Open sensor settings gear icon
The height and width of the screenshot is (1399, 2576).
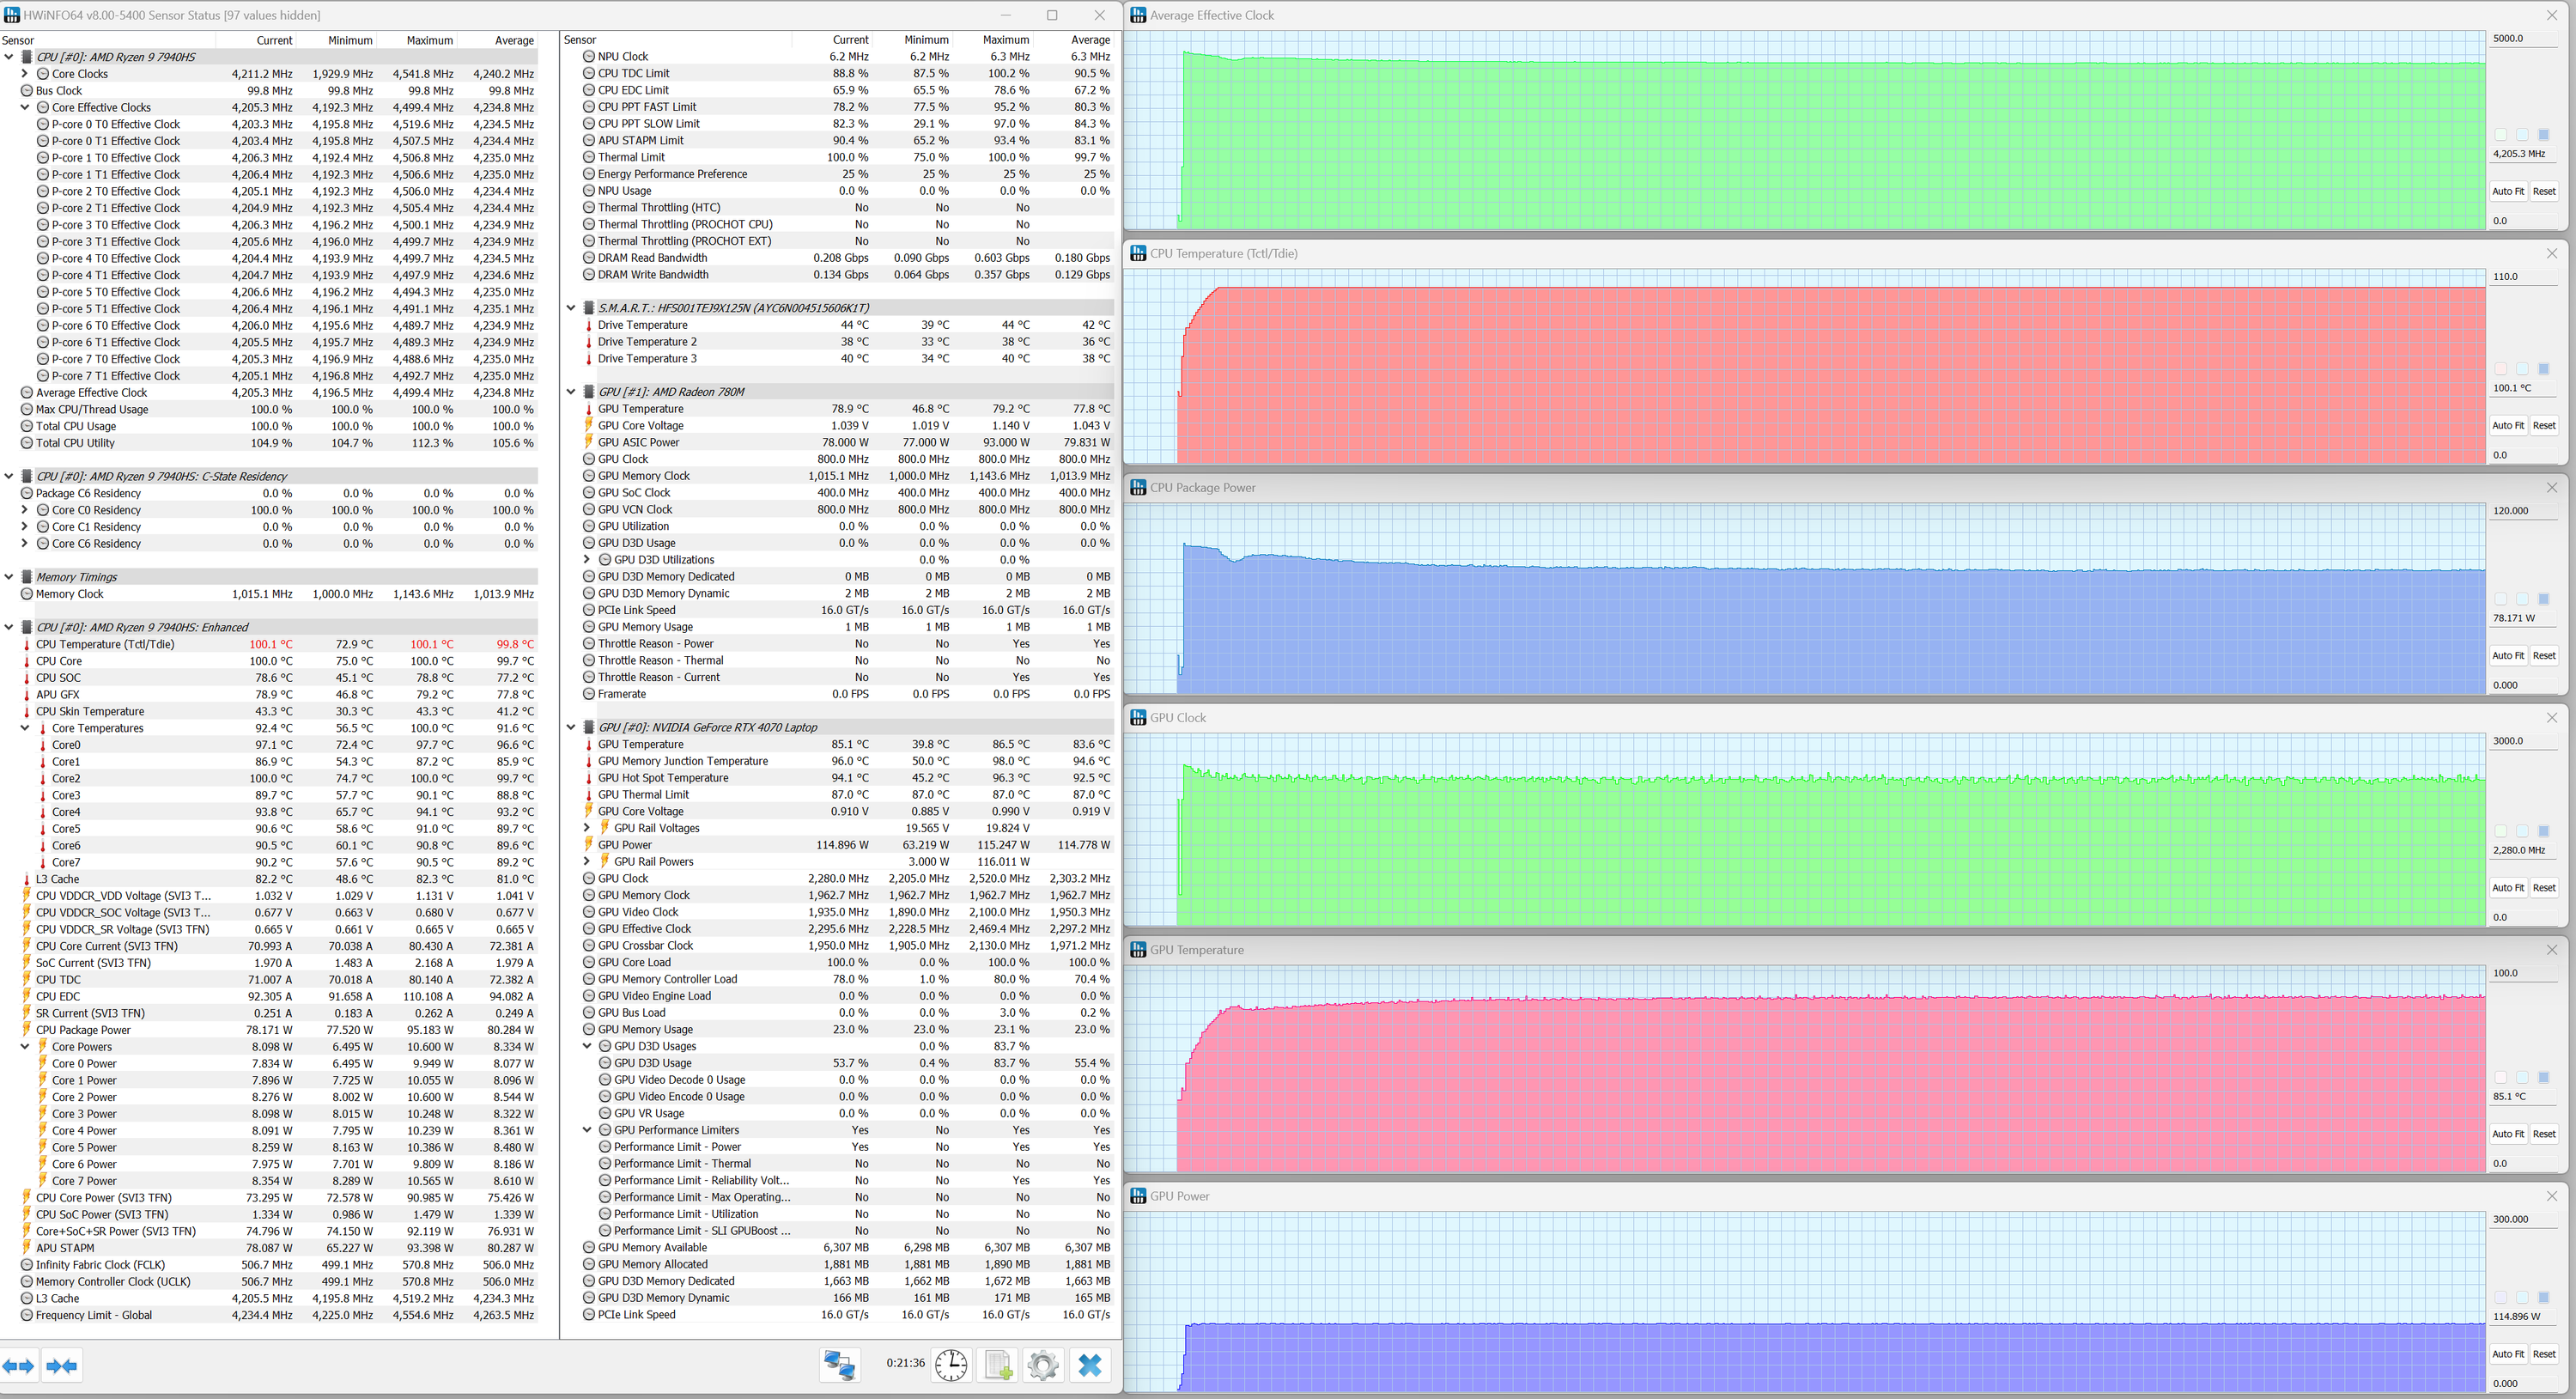coord(1042,1365)
